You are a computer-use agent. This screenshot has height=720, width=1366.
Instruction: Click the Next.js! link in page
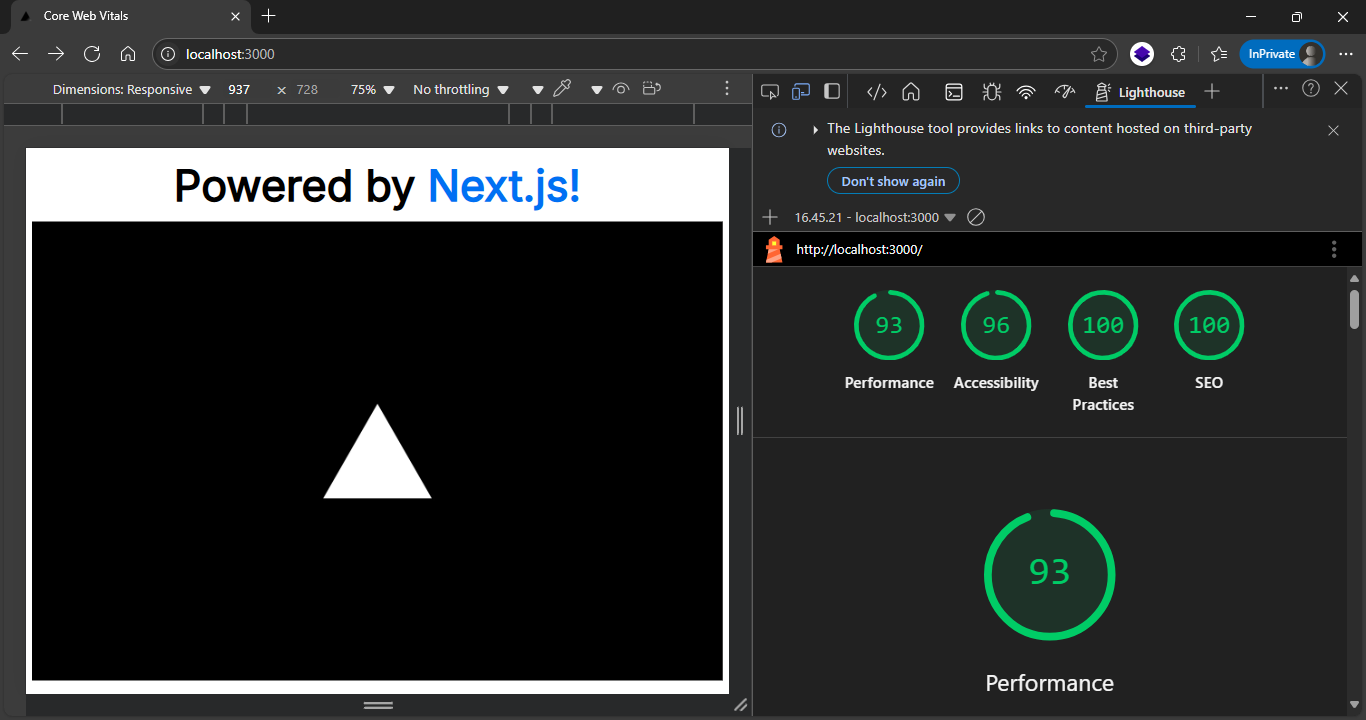coord(504,187)
